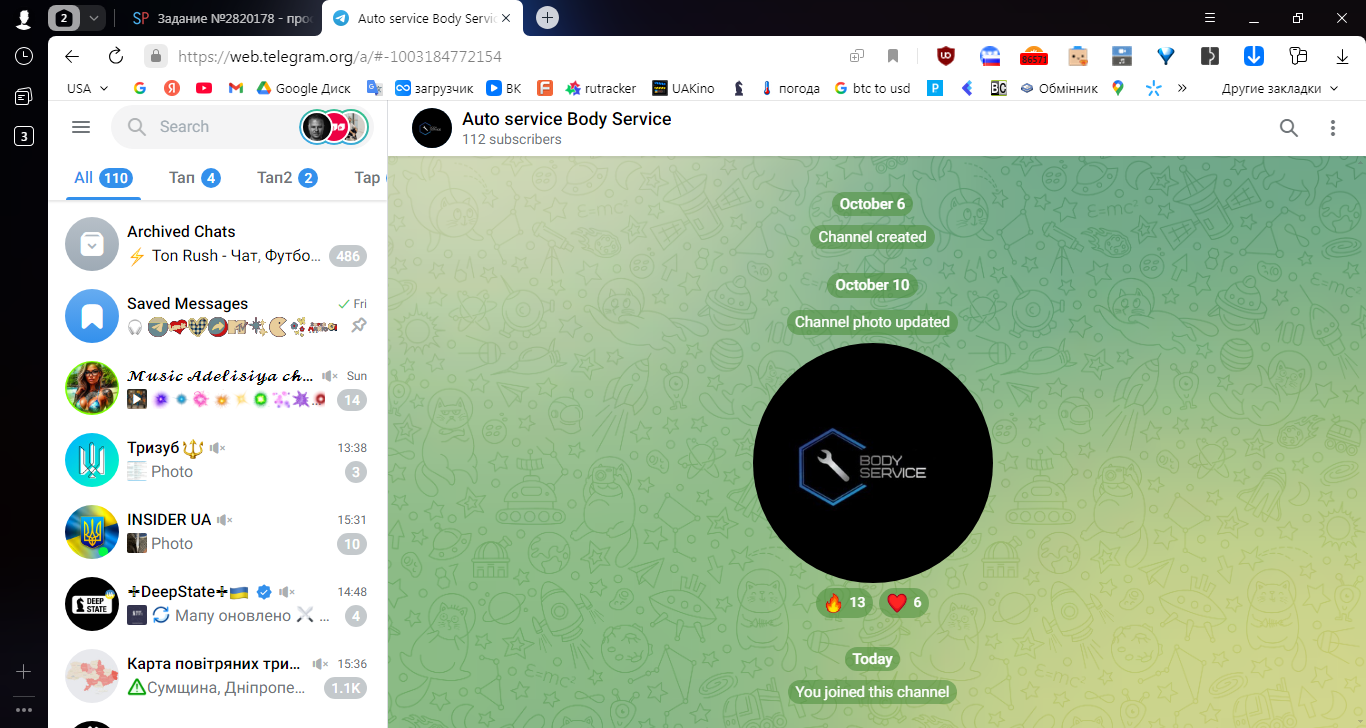Open YouTube bookmark icon

tap(204, 88)
